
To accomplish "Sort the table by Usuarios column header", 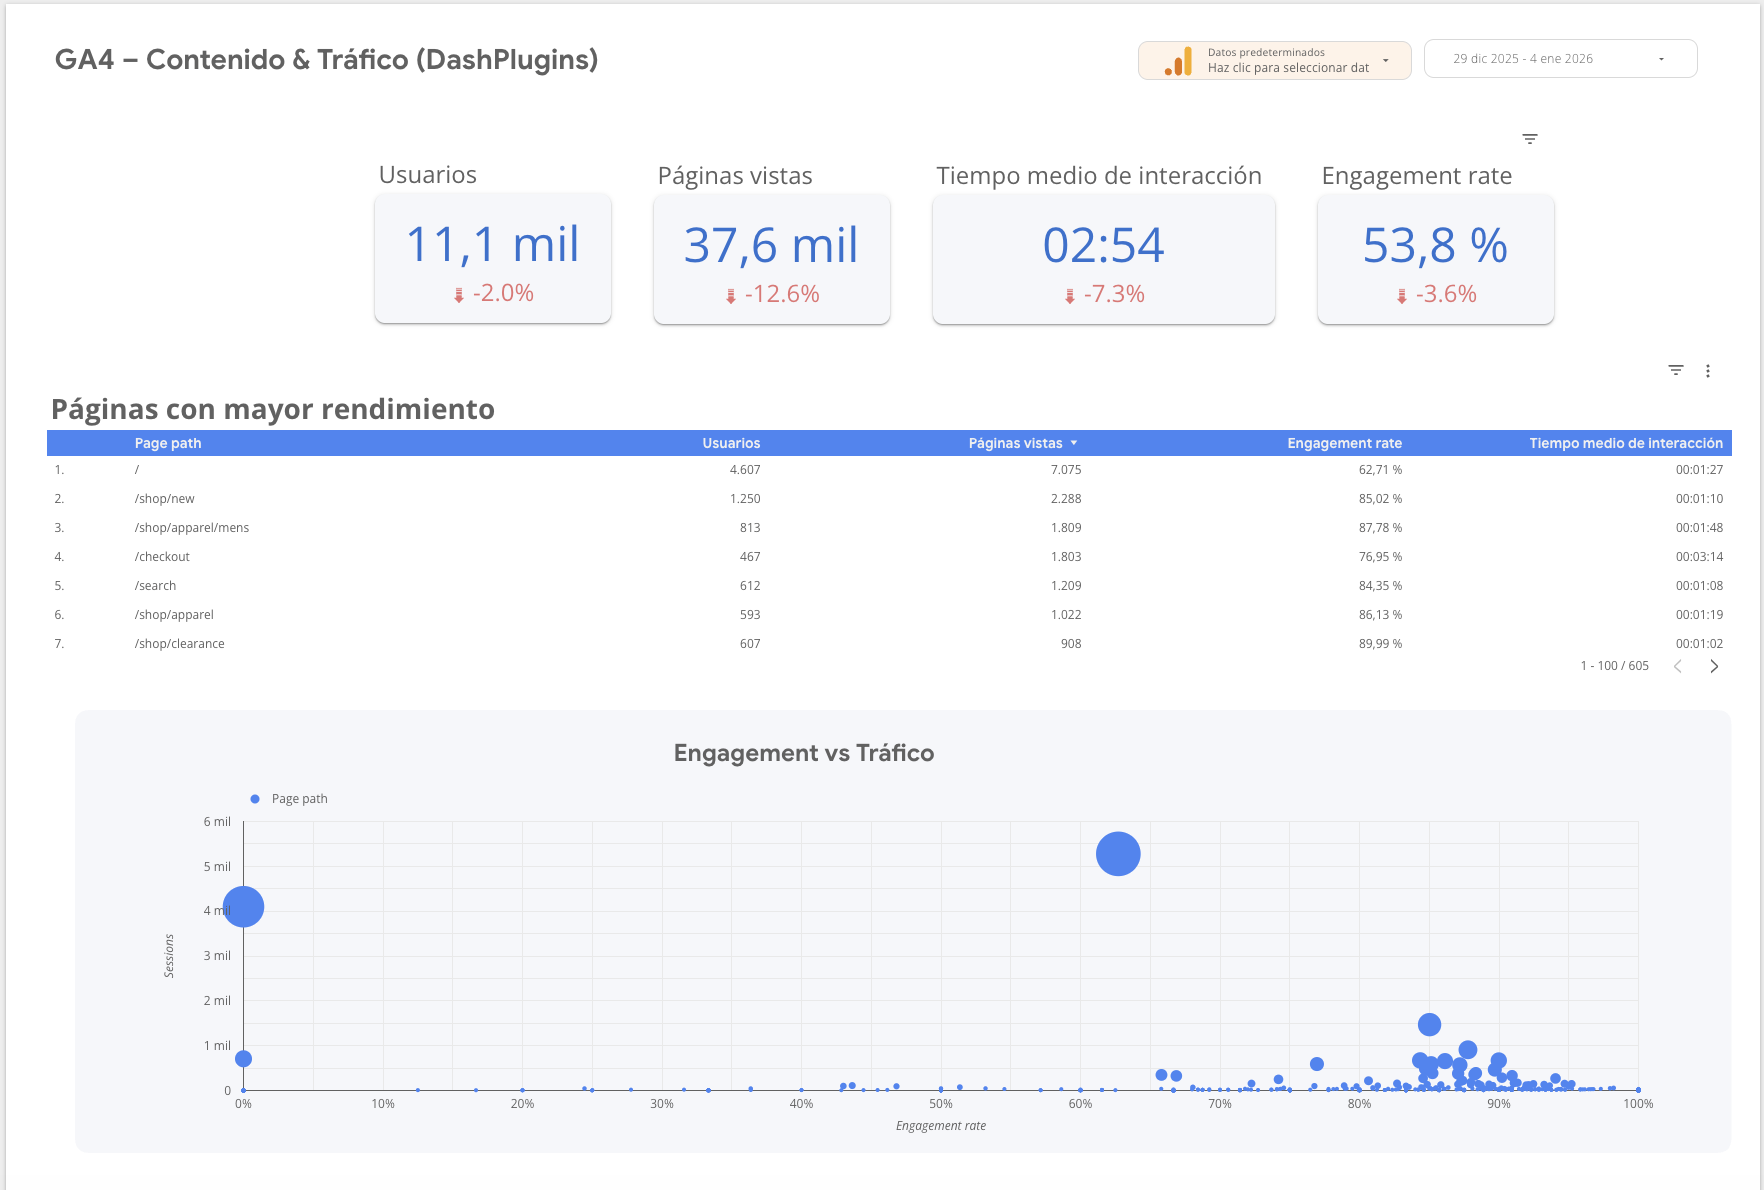I will 731,442.
